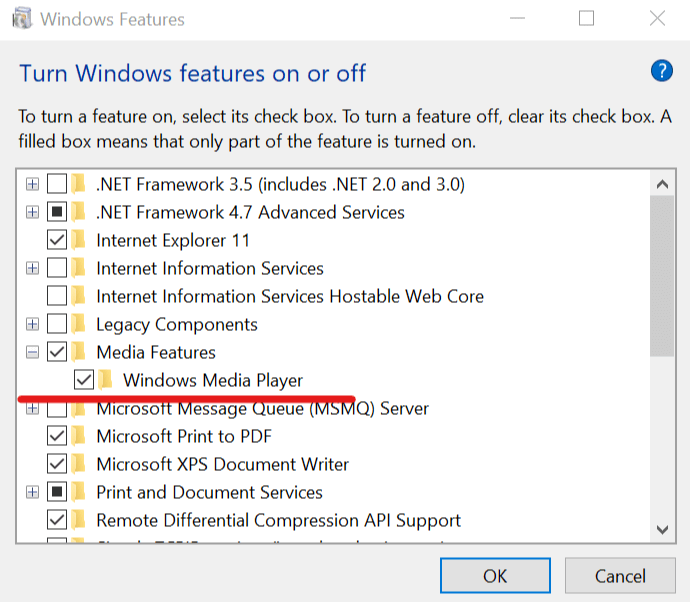The image size is (690, 603).
Task: Click the Cancel button
Action: tap(620, 575)
